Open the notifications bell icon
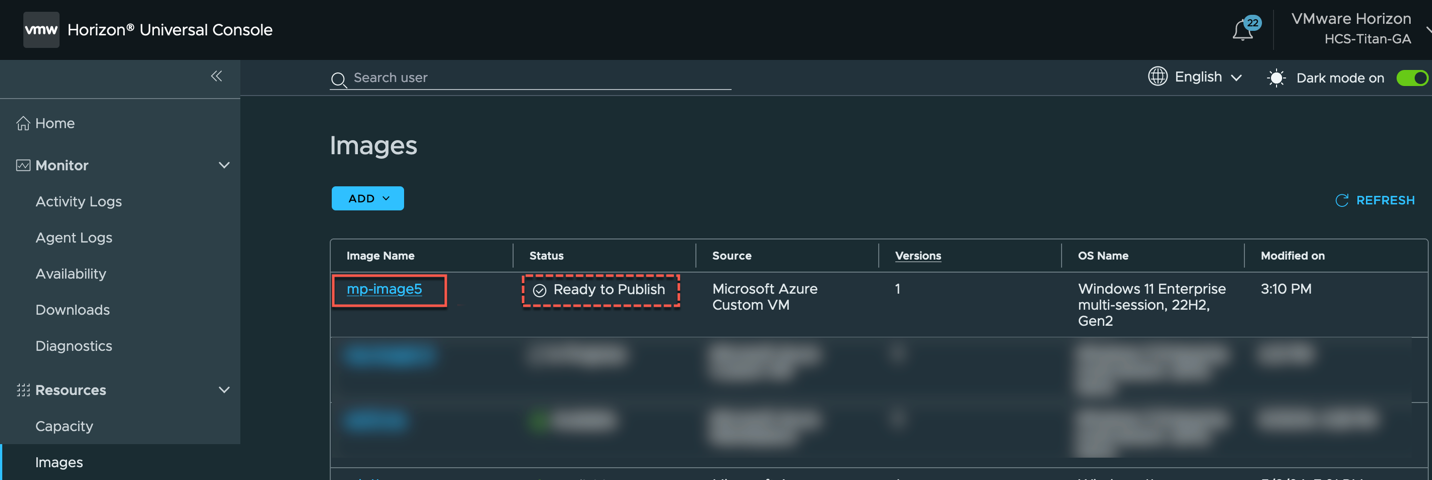 pos(1243,31)
